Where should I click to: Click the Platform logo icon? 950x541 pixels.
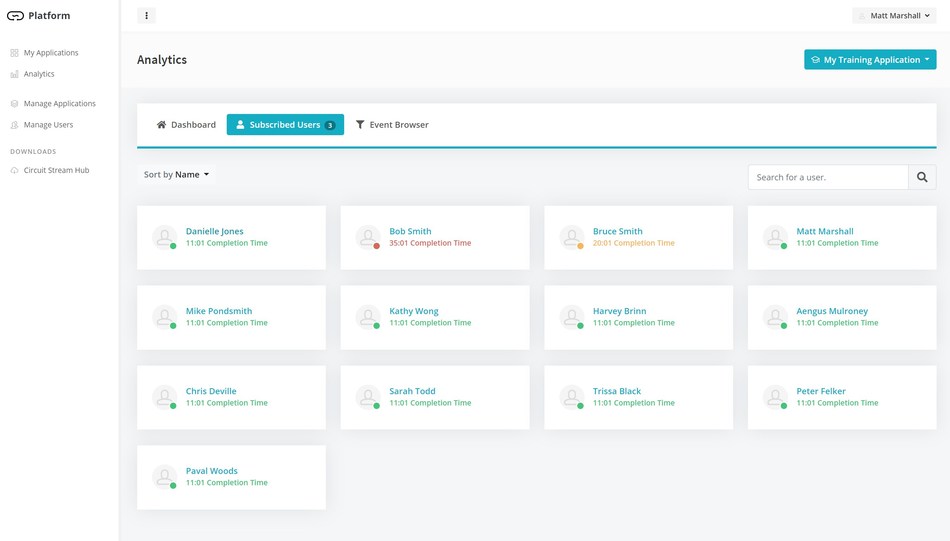point(15,16)
